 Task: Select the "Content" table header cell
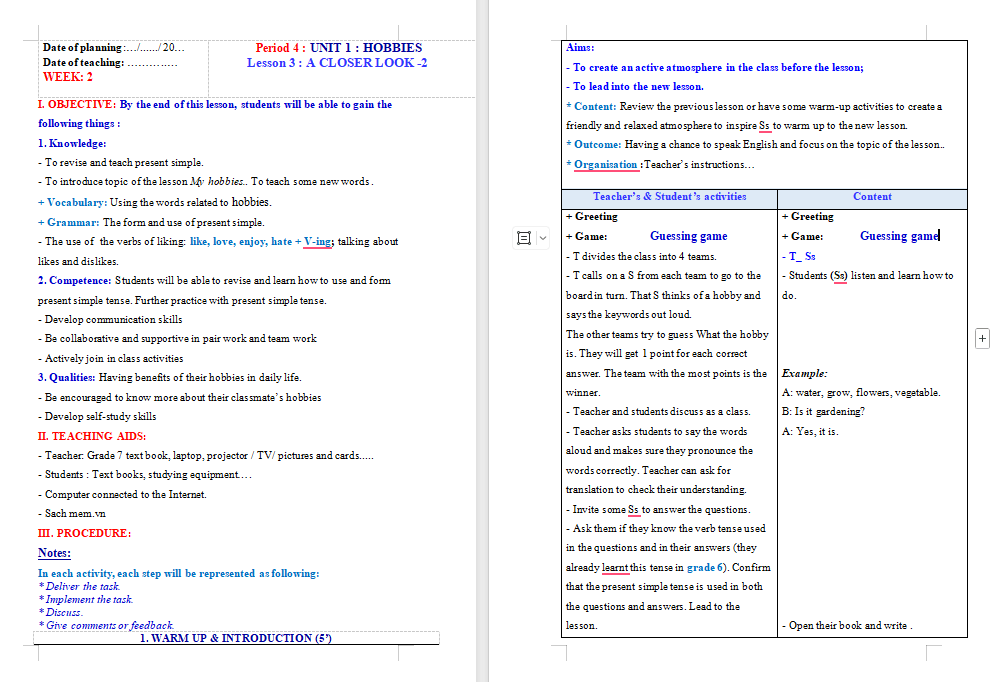tap(872, 197)
